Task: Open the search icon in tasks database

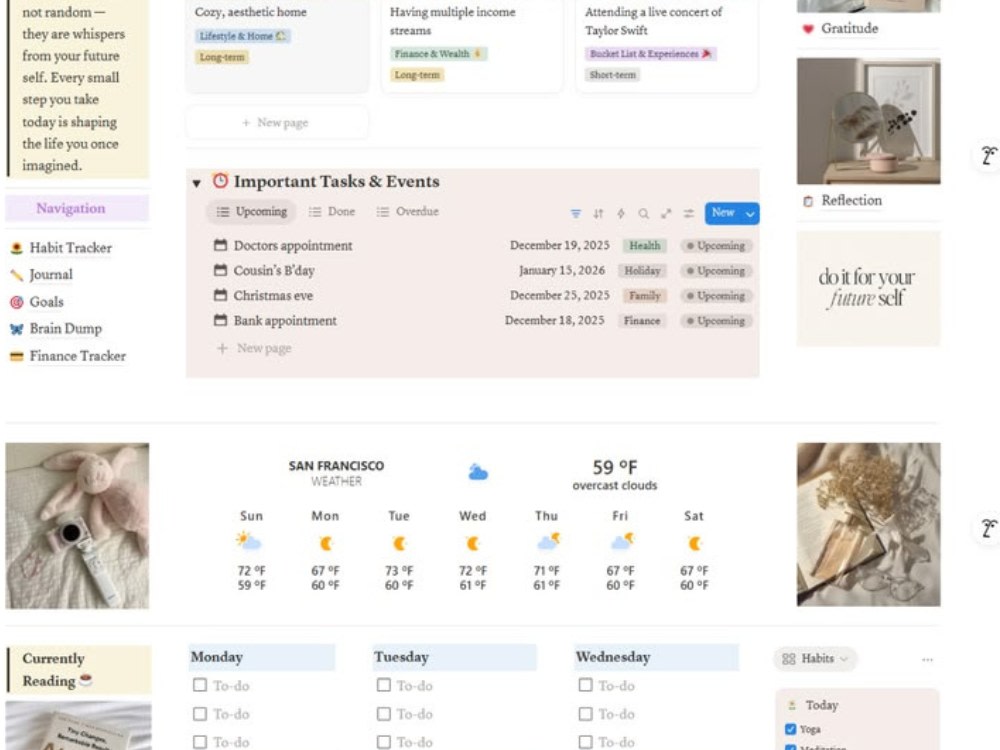Action: pyautogui.click(x=643, y=214)
